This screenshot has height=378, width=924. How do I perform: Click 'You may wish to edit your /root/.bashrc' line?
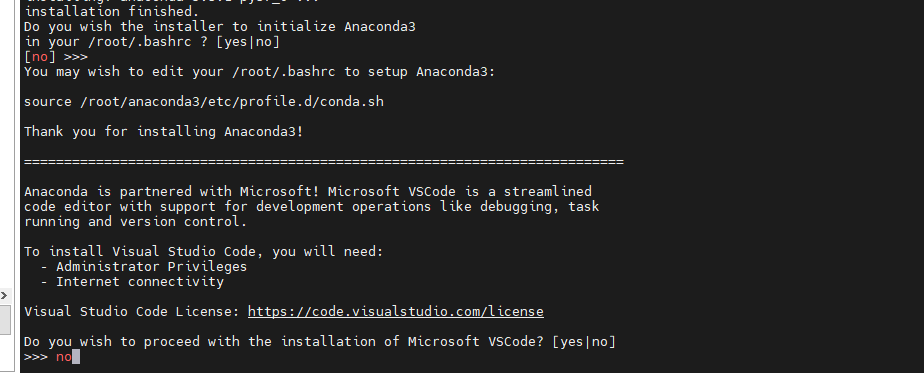[260, 72]
